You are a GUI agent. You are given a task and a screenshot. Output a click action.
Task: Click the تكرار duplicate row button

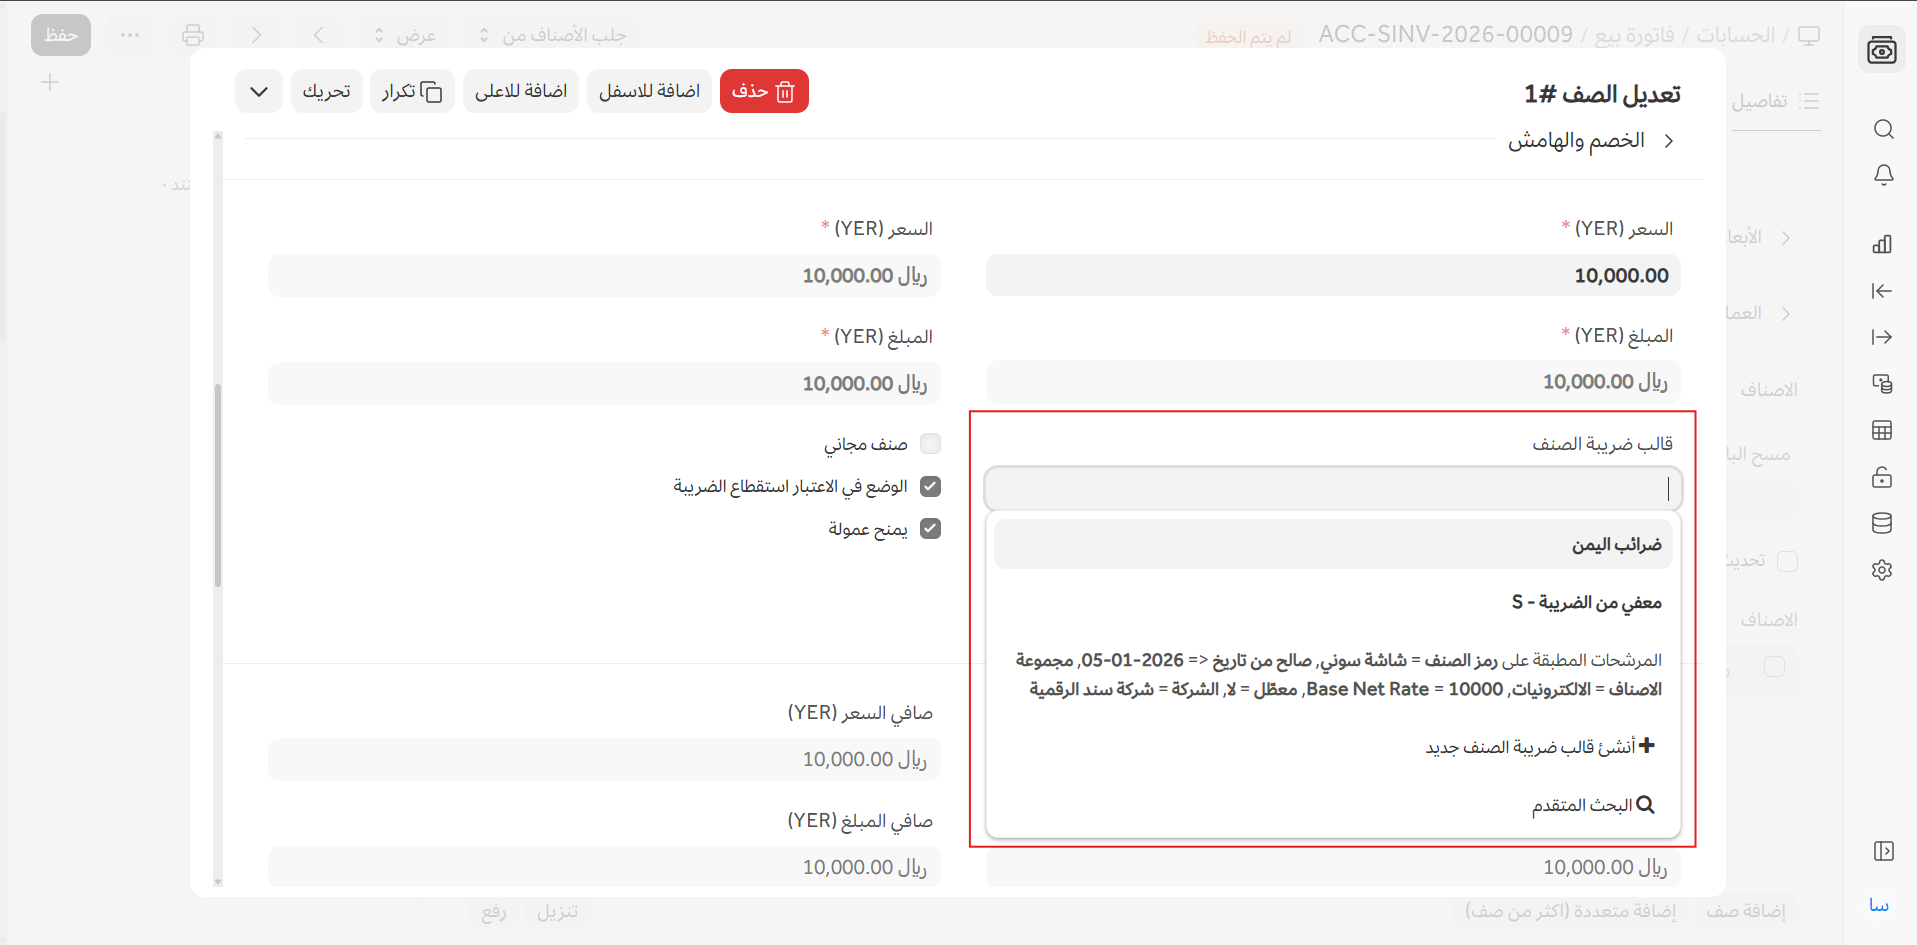412,92
